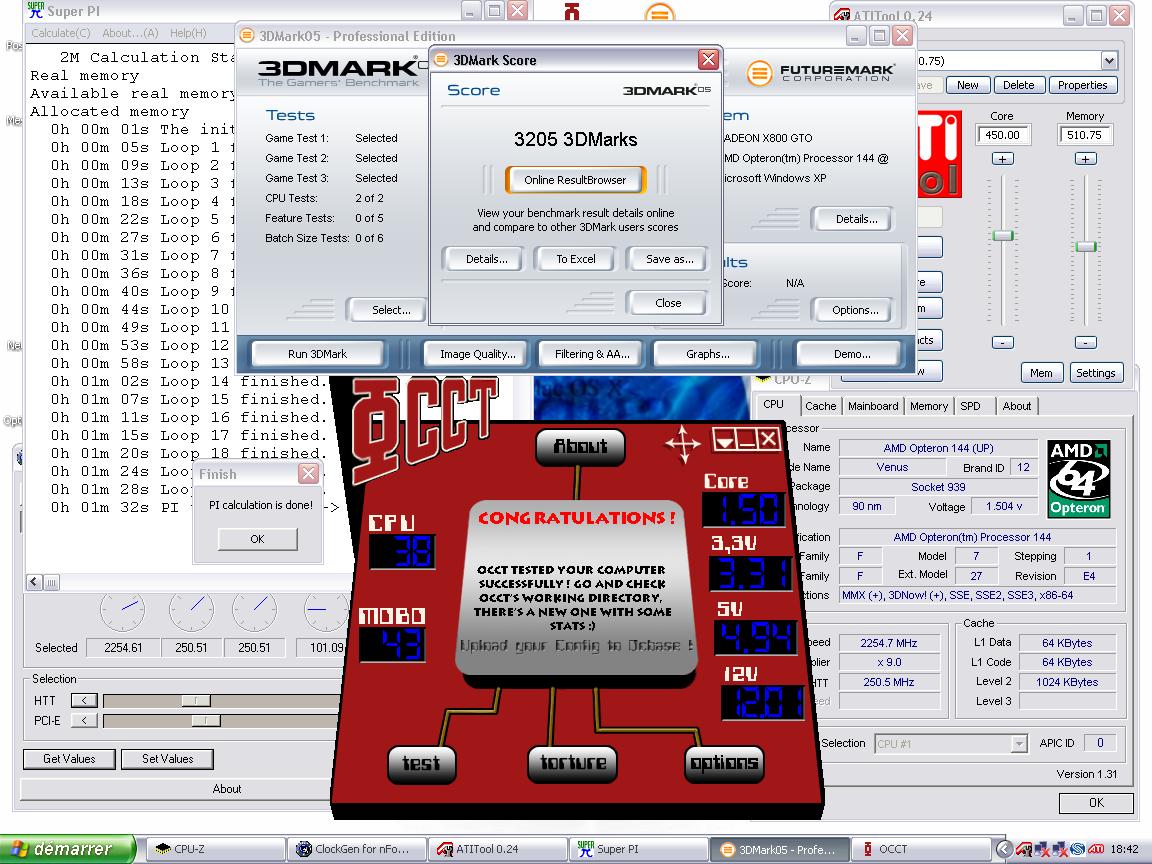Decrease Core clock with the minus button

(x=1003, y=342)
